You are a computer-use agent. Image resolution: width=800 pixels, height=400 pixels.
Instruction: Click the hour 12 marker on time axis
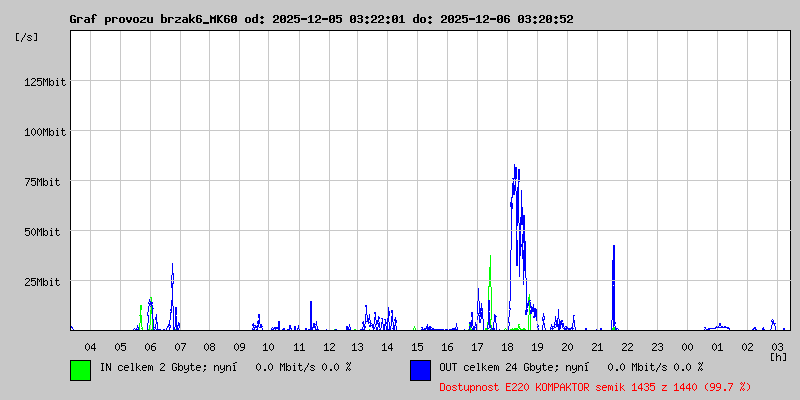coord(329,347)
